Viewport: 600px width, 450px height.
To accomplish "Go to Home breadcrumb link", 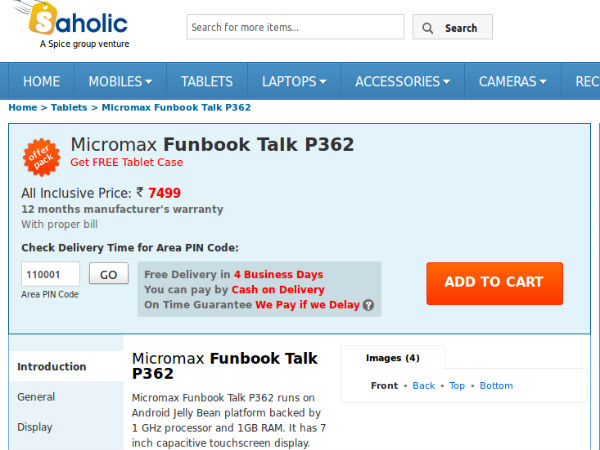I will [x=22, y=107].
